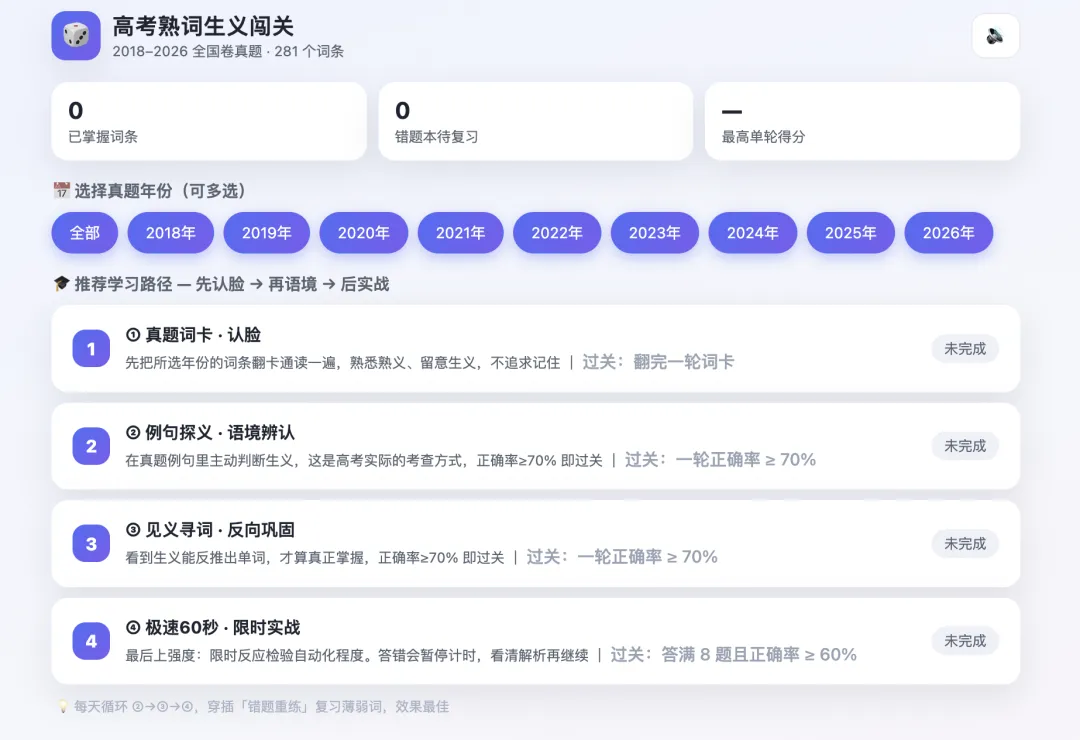Click the lightbulb tip icon at bottom
Viewport: 1080px width, 740px height.
pos(63,706)
